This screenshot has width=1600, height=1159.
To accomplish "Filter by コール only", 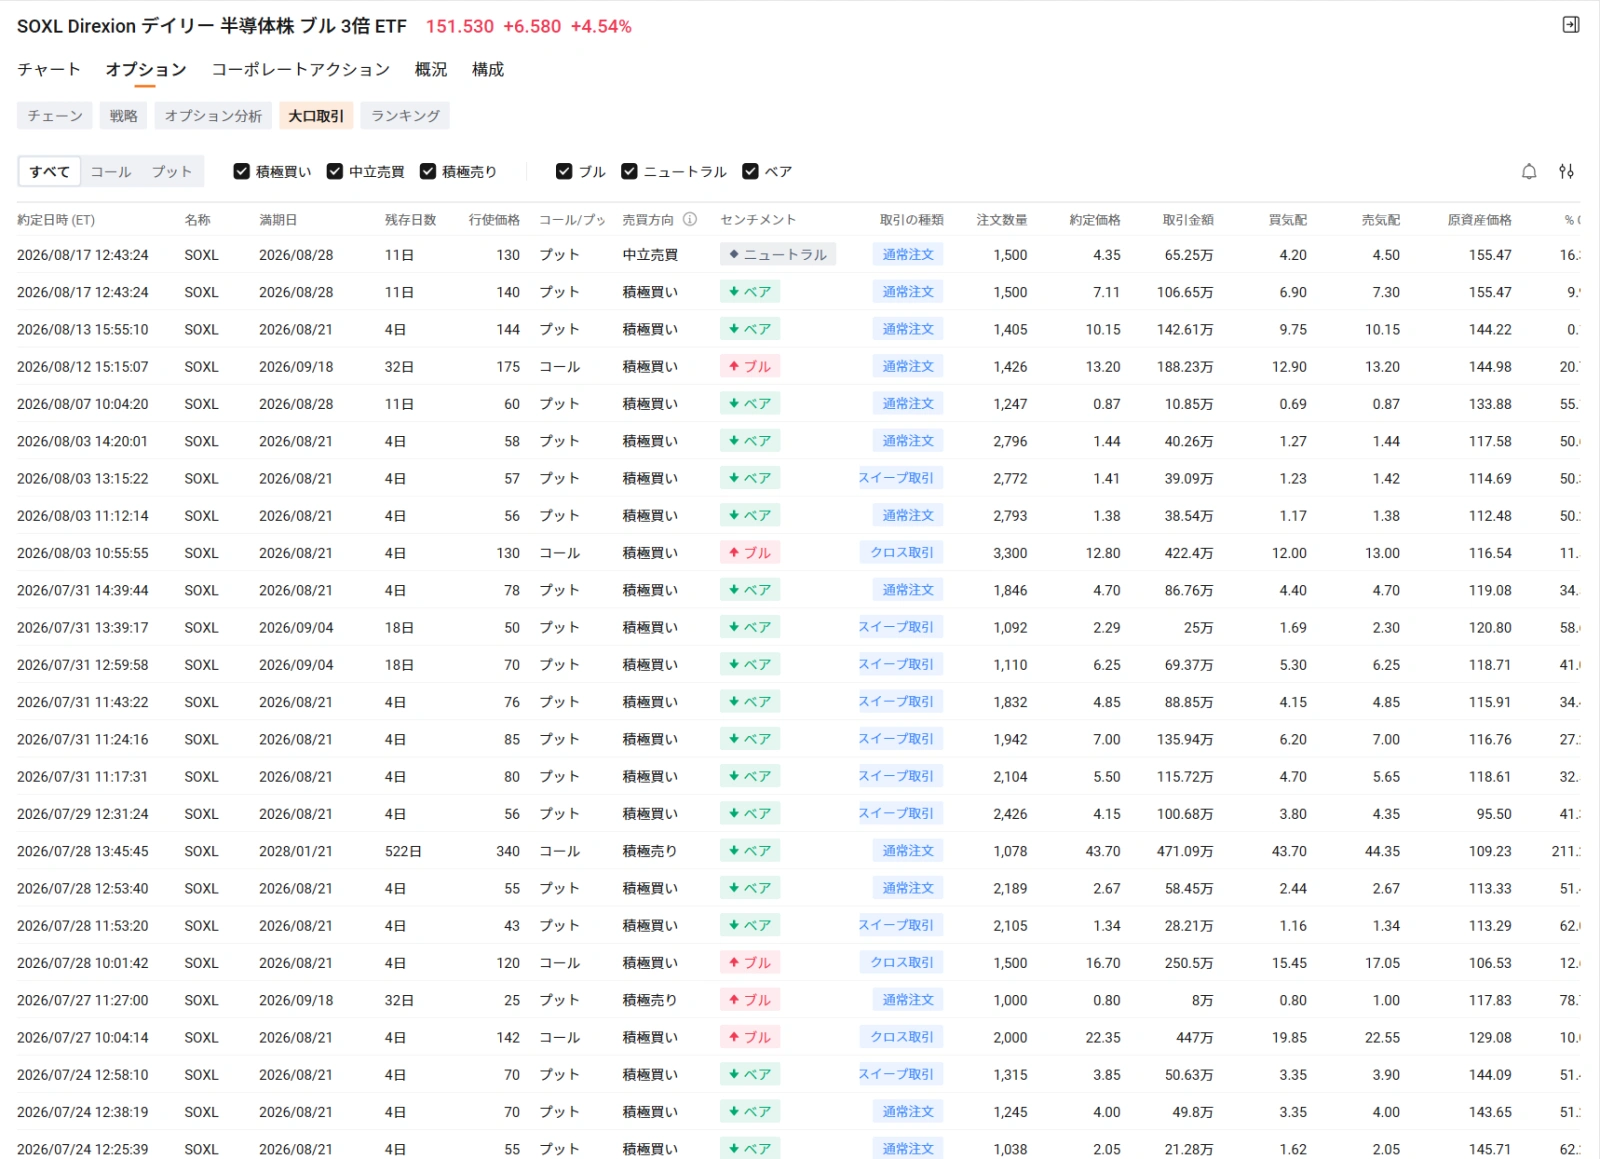I will (x=111, y=172).
